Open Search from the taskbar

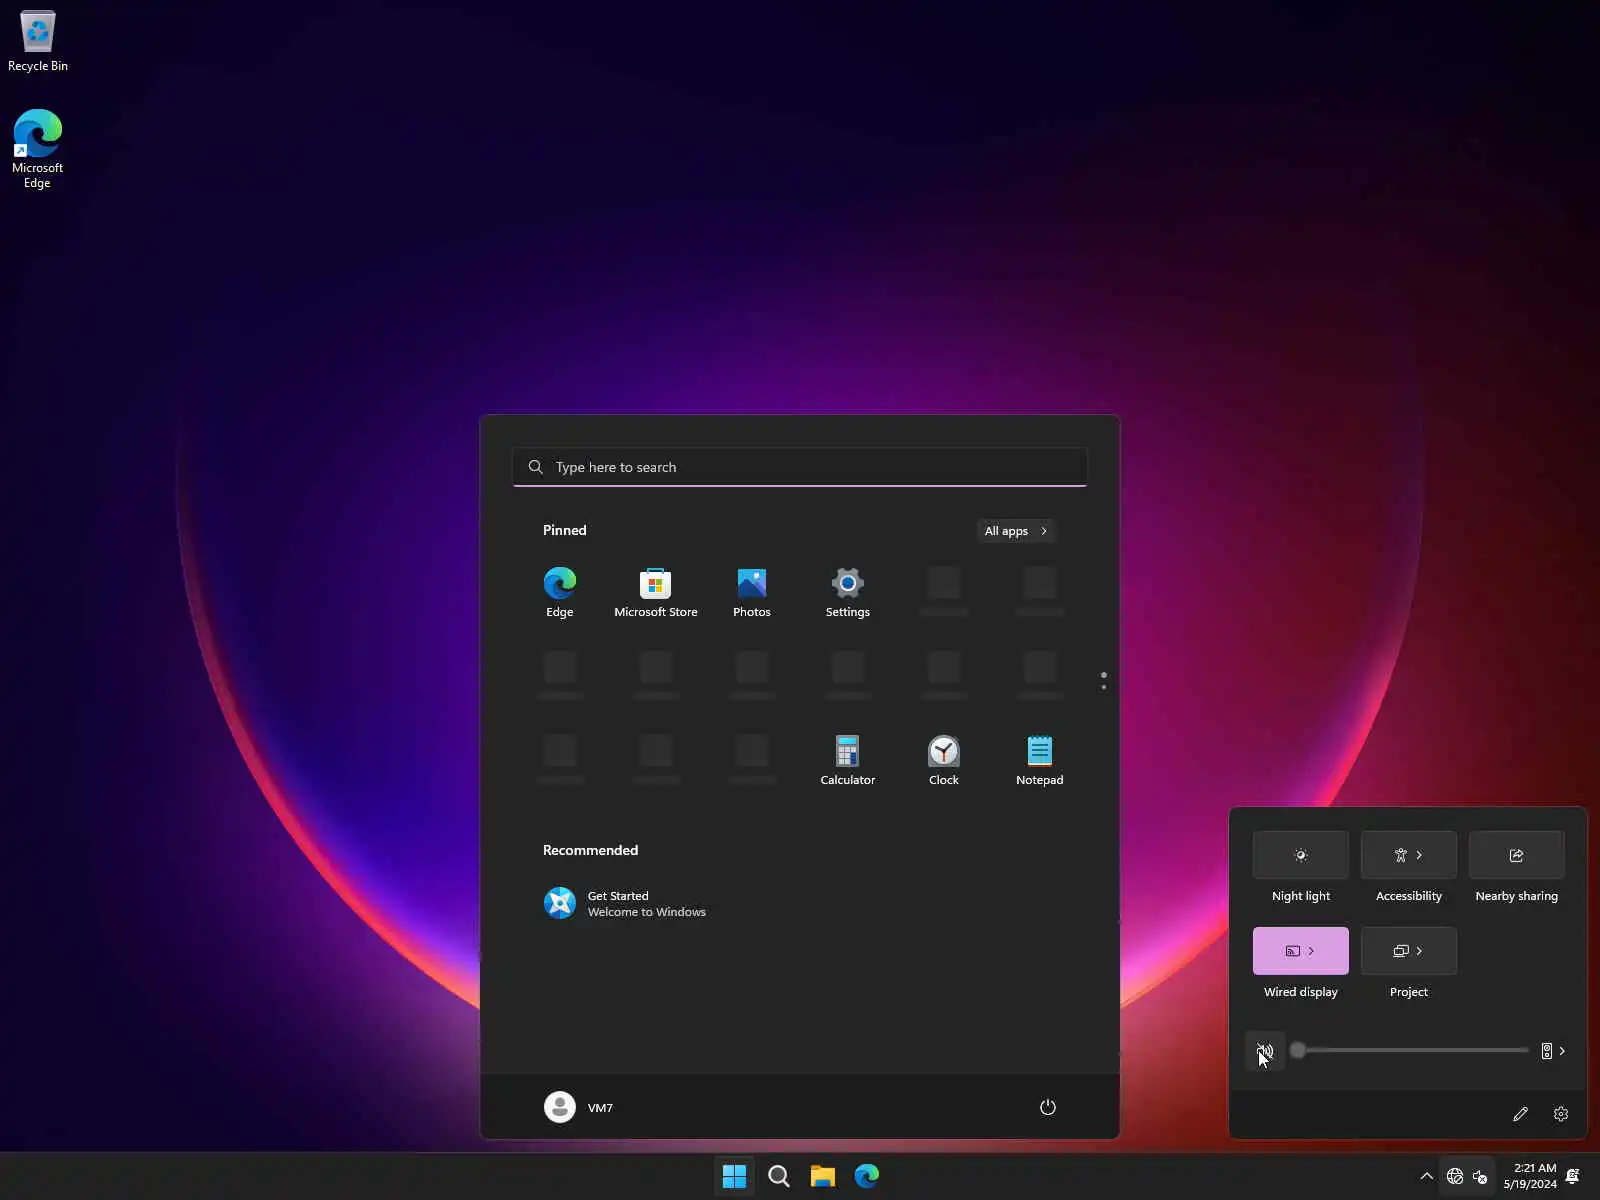click(779, 1176)
